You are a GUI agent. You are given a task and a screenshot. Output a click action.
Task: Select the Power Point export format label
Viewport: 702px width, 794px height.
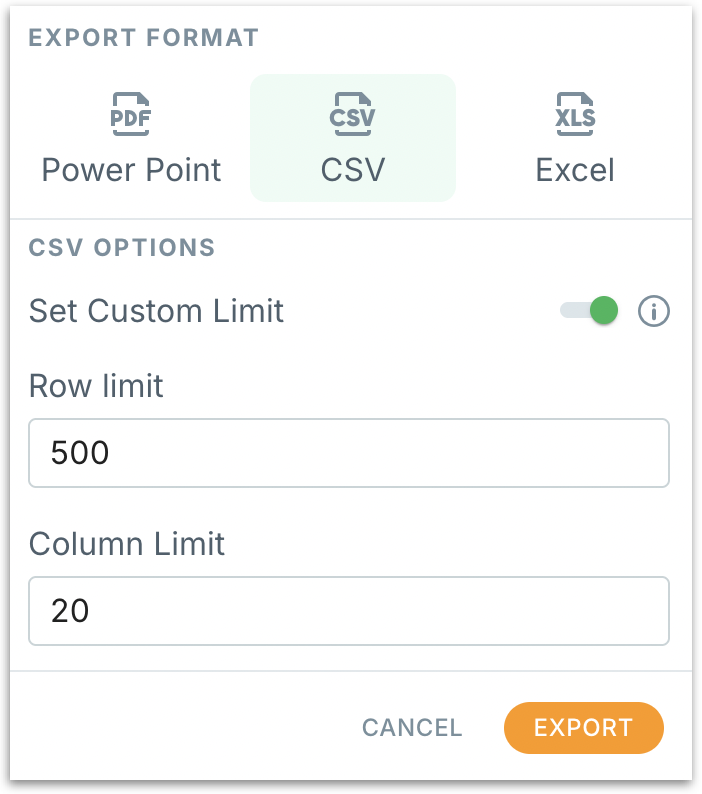click(x=131, y=169)
